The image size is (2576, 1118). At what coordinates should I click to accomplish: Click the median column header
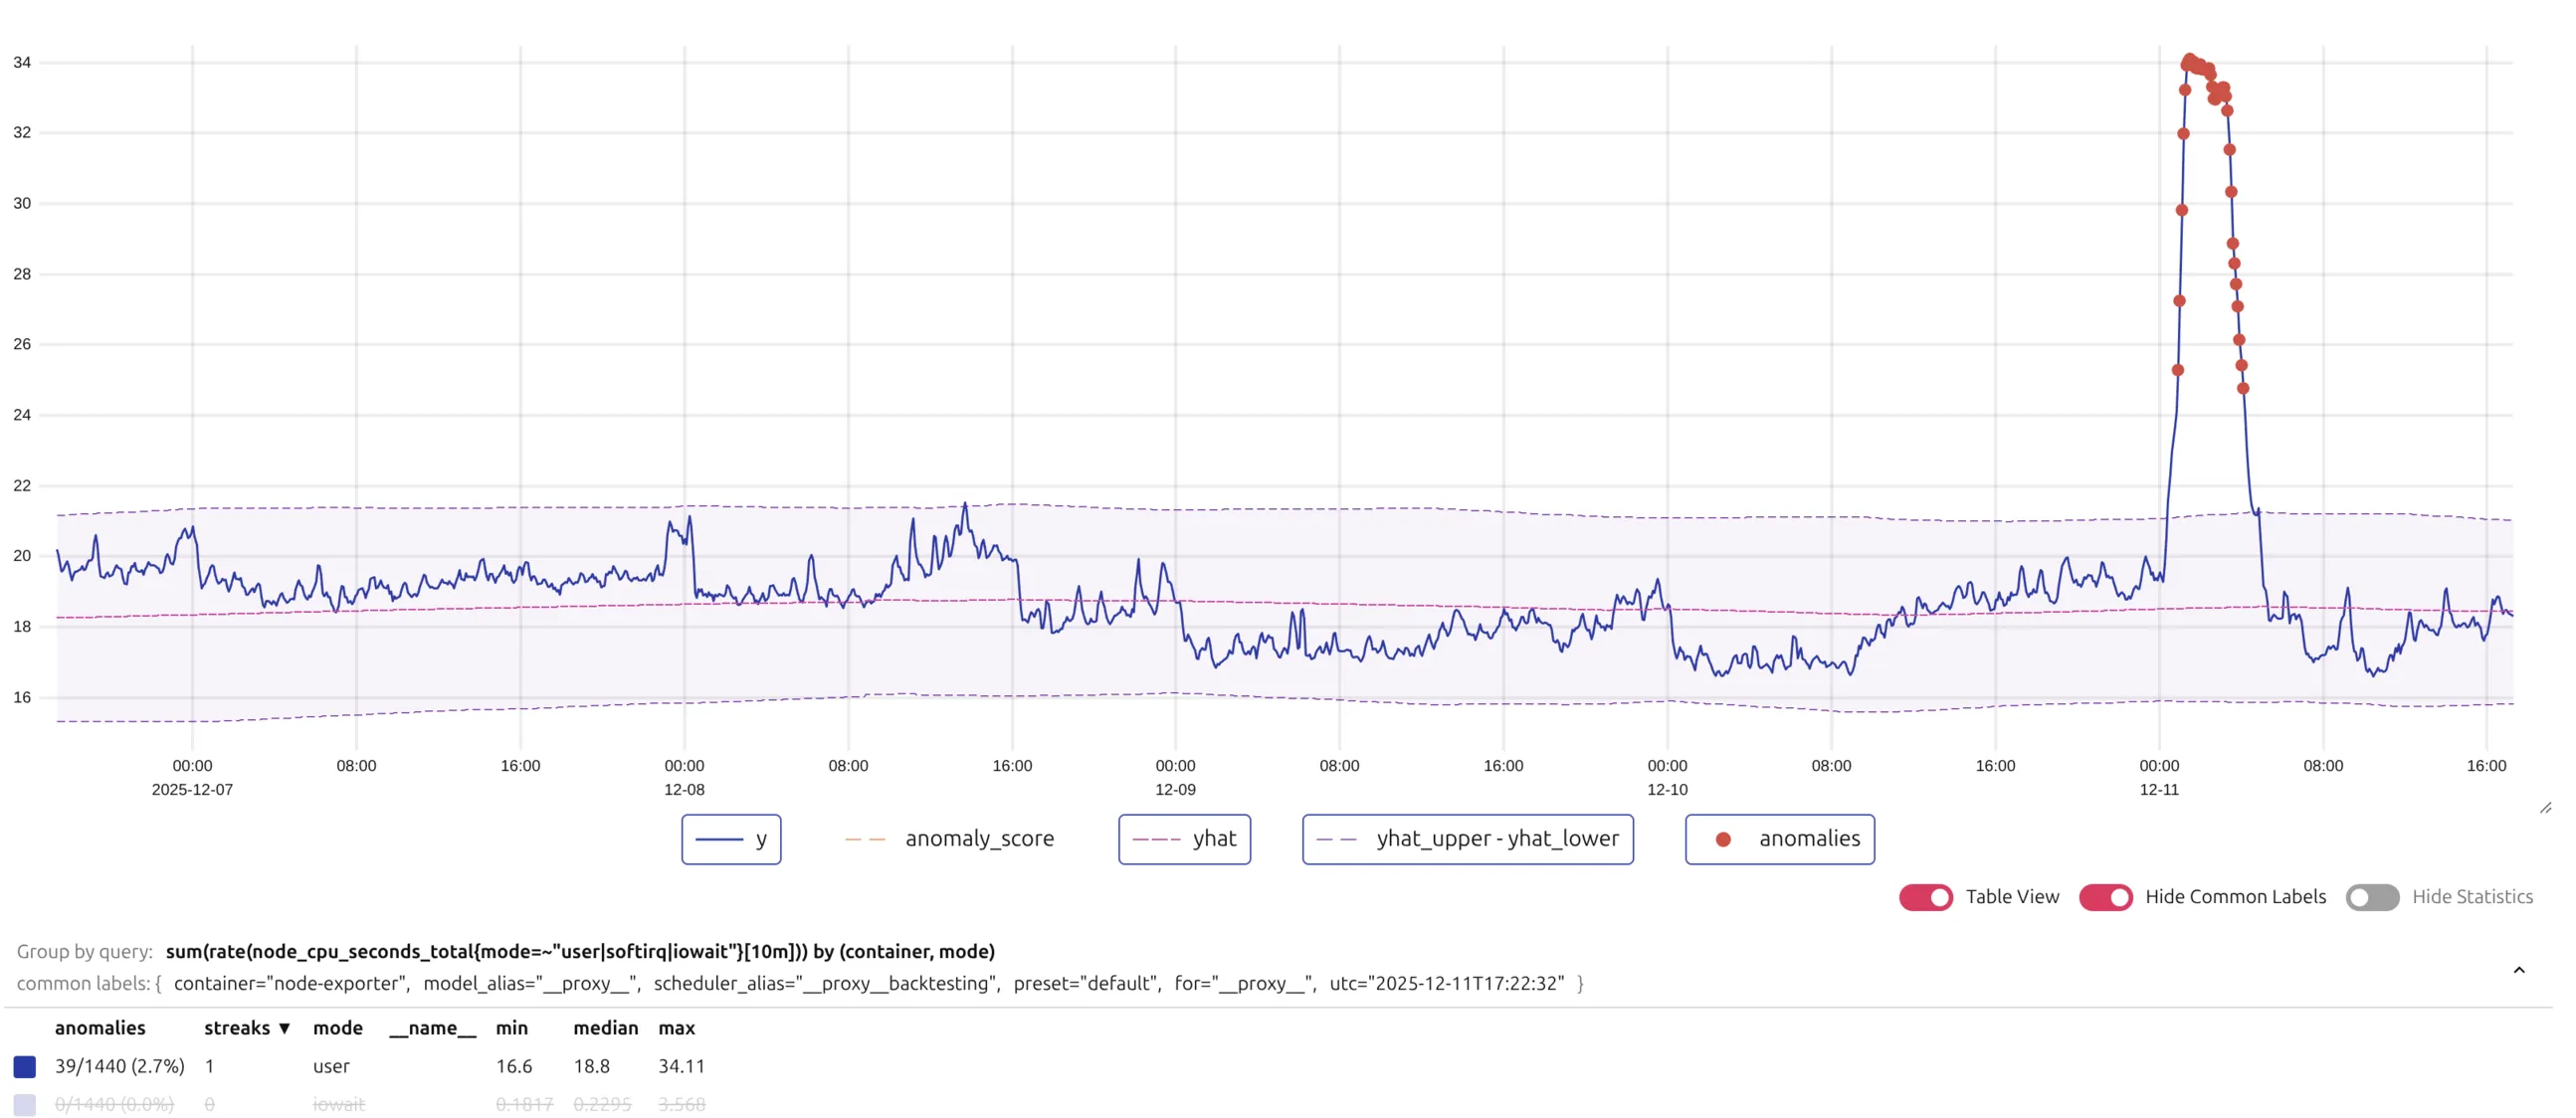605,1028
